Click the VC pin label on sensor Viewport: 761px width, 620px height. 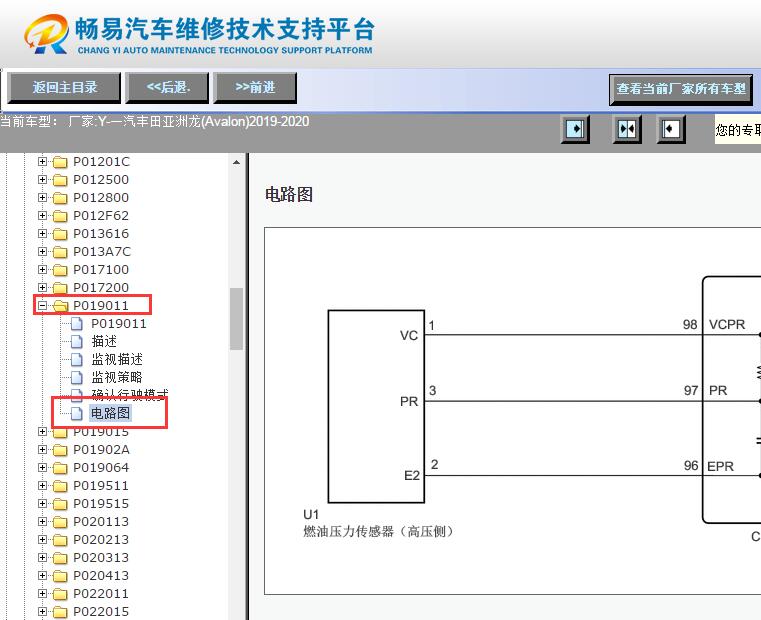coord(409,335)
